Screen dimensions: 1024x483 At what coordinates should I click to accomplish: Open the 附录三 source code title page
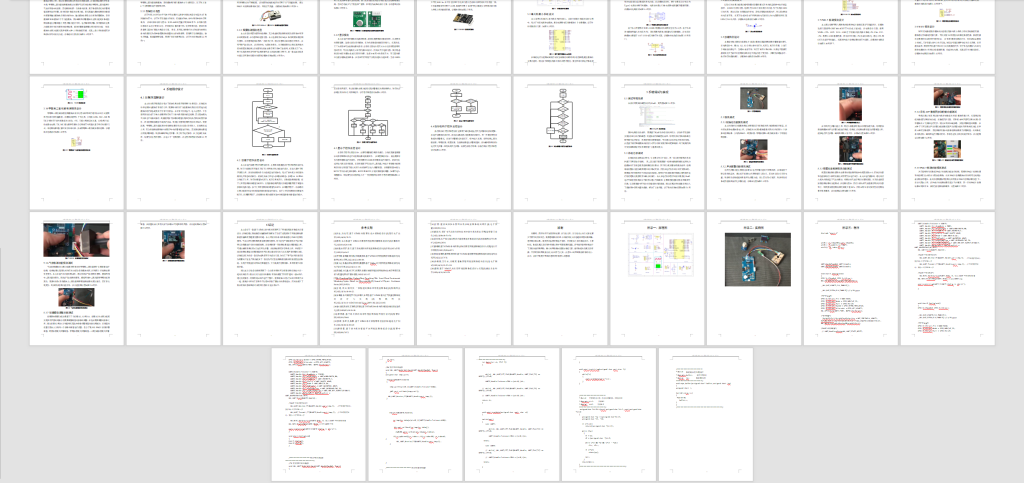coord(851,278)
